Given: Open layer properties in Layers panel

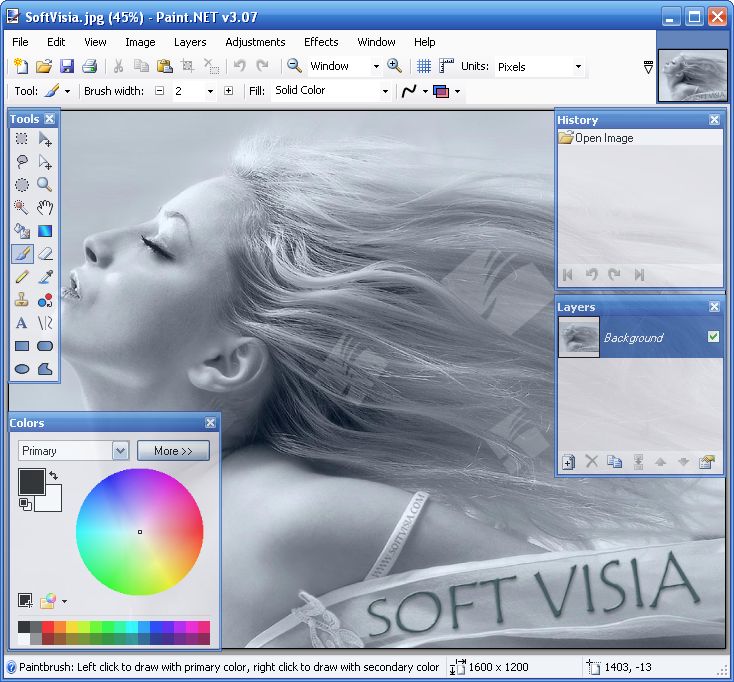Looking at the screenshot, I should (706, 462).
